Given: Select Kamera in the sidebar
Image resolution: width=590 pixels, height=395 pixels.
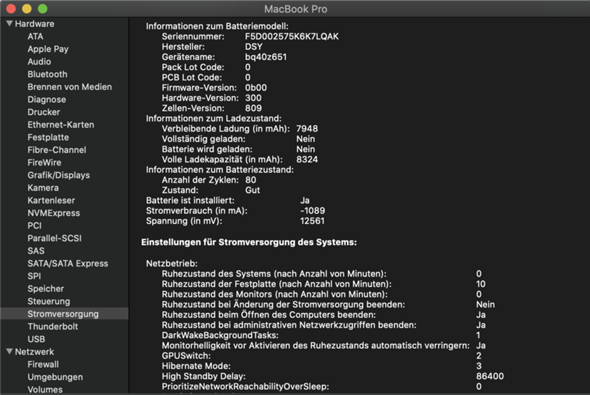Looking at the screenshot, I should [43, 188].
